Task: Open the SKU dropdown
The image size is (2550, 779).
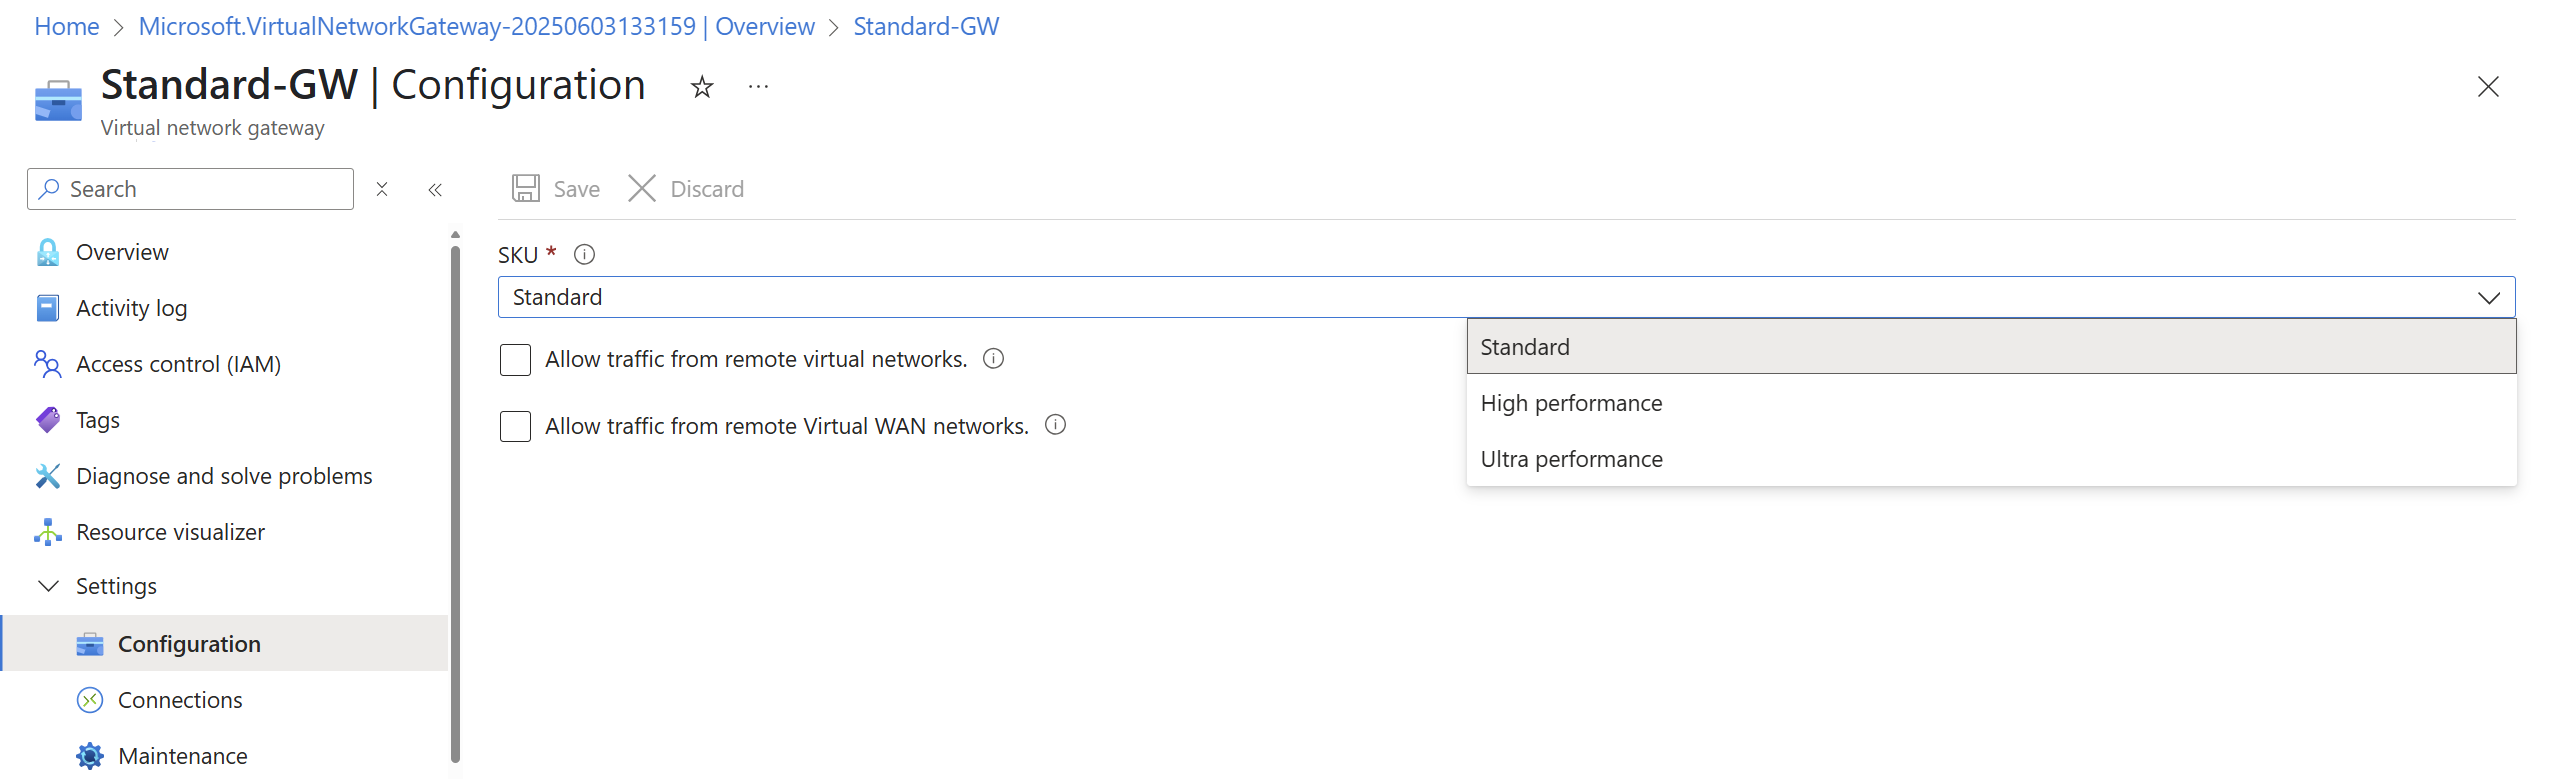Action: (x=2489, y=297)
